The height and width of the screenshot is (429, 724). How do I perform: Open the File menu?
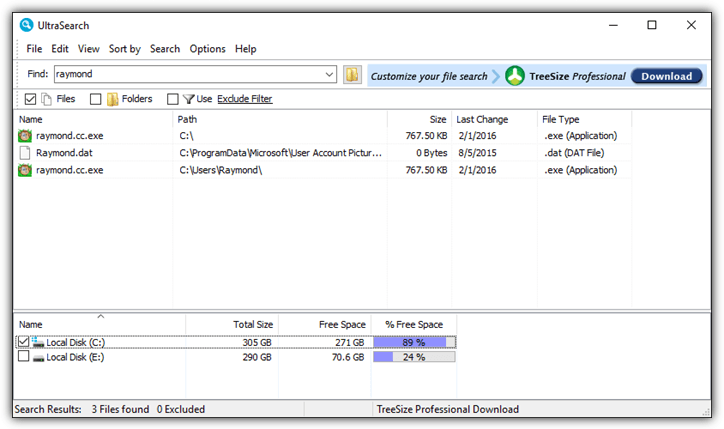point(34,49)
